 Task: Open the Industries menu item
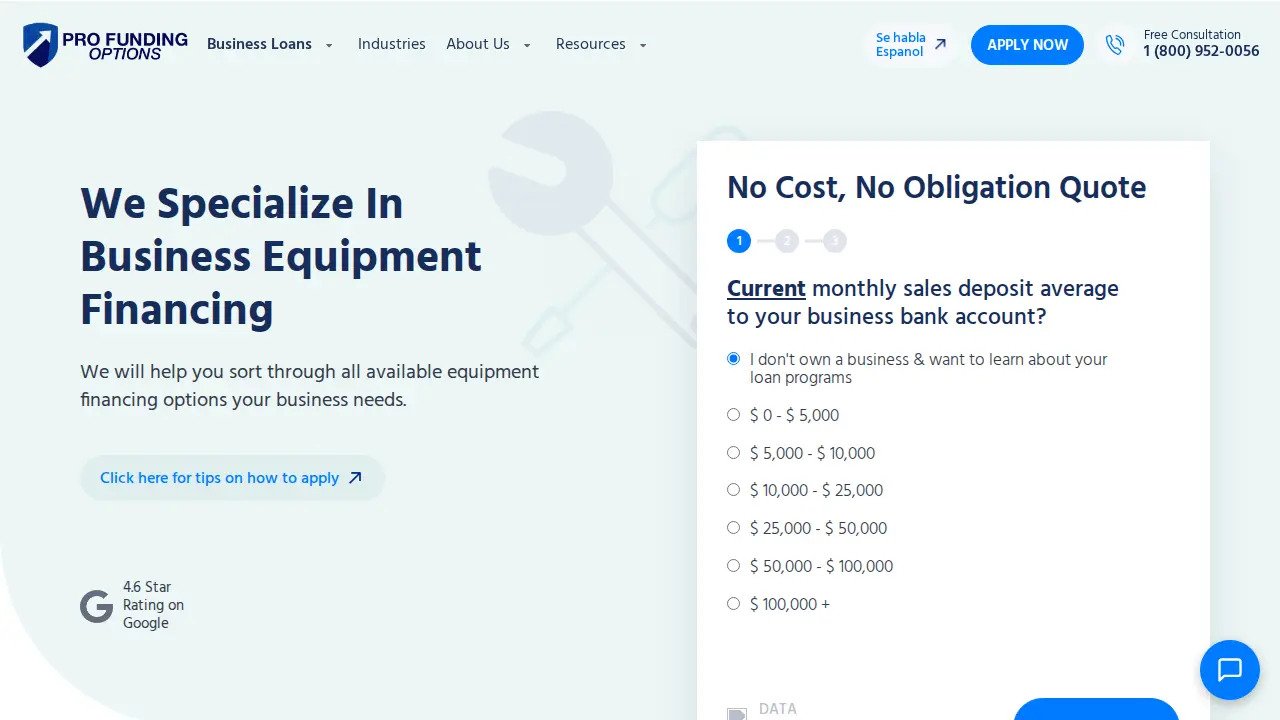pyautogui.click(x=392, y=44)
